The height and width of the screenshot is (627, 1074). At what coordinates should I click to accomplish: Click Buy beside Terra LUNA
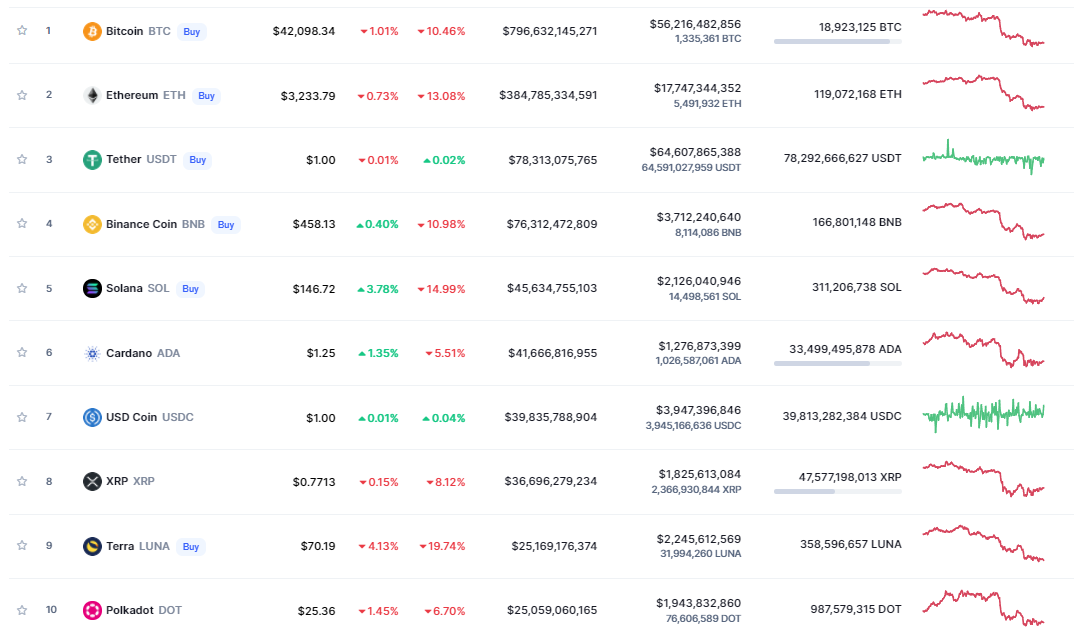(x=191, y=547)
